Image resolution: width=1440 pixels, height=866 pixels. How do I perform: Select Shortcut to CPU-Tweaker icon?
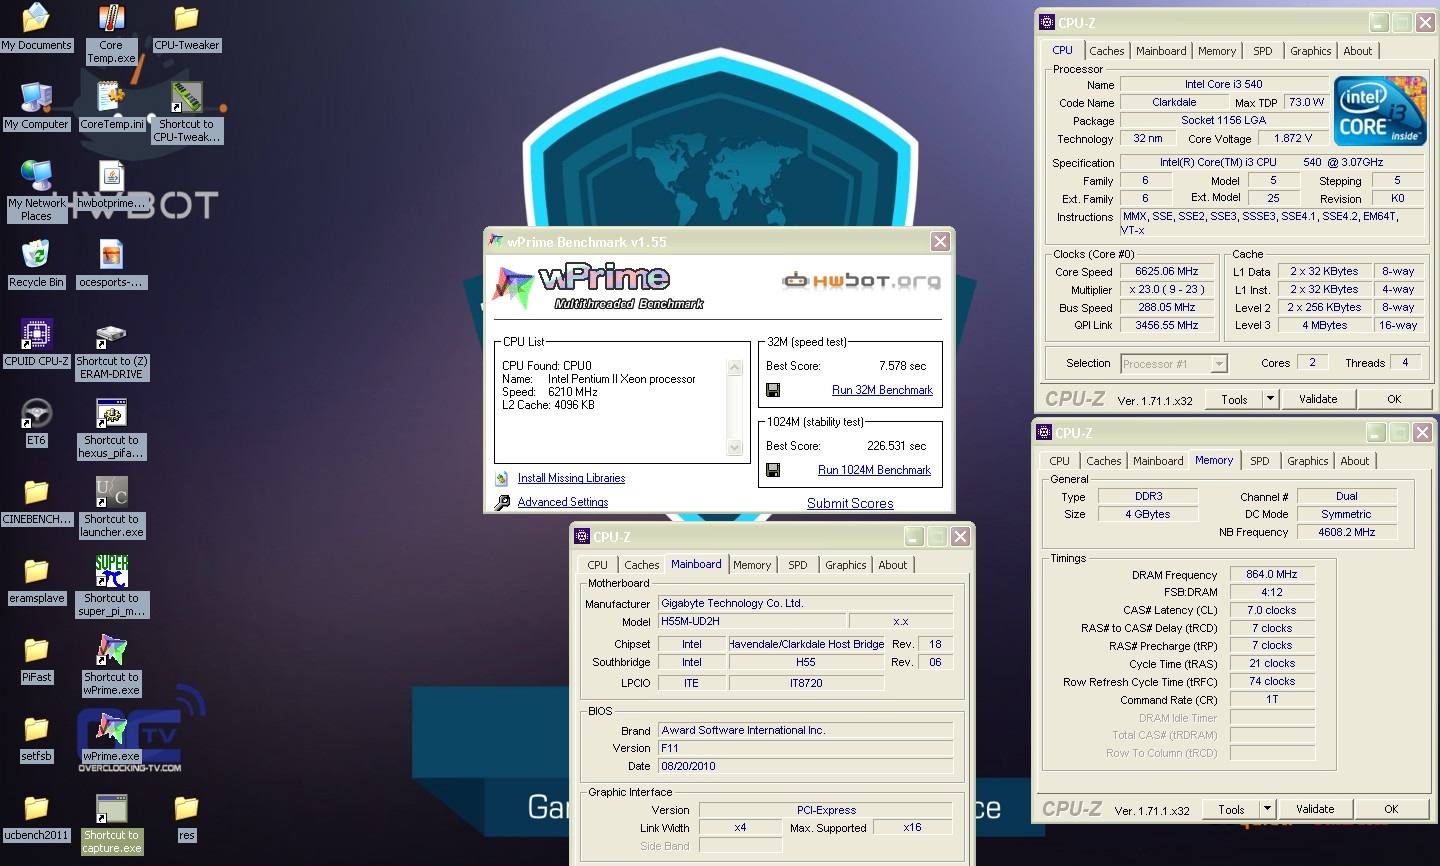pos(186,112)
